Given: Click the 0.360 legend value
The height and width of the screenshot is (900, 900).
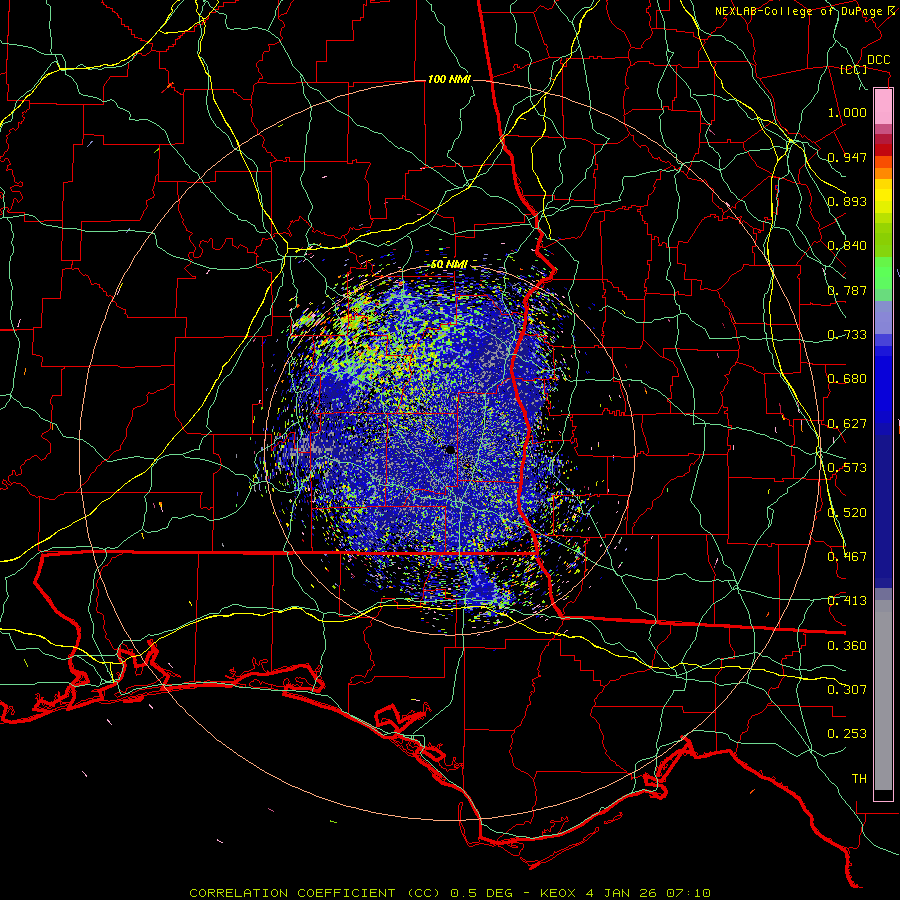Looking at the screenshot, I should click(847, 646).
